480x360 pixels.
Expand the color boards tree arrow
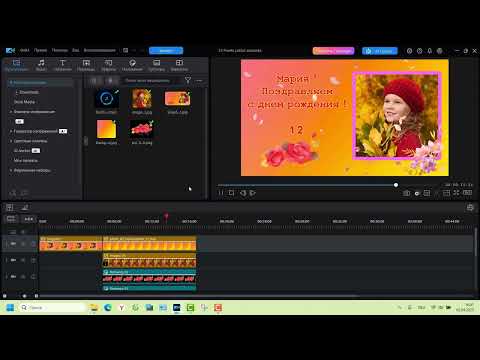click(x=11, y=141)
